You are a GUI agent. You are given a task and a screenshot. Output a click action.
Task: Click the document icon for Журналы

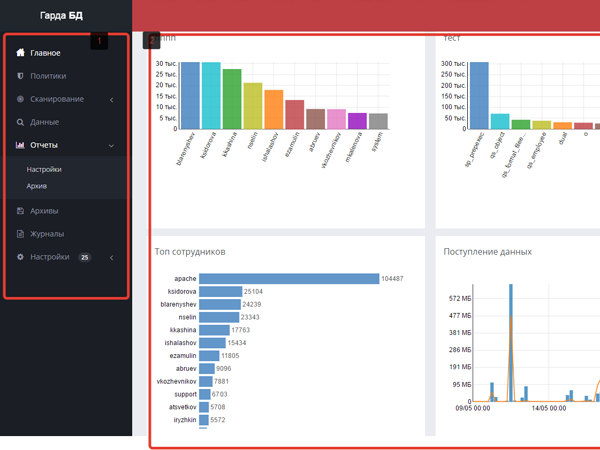[20, 234]
